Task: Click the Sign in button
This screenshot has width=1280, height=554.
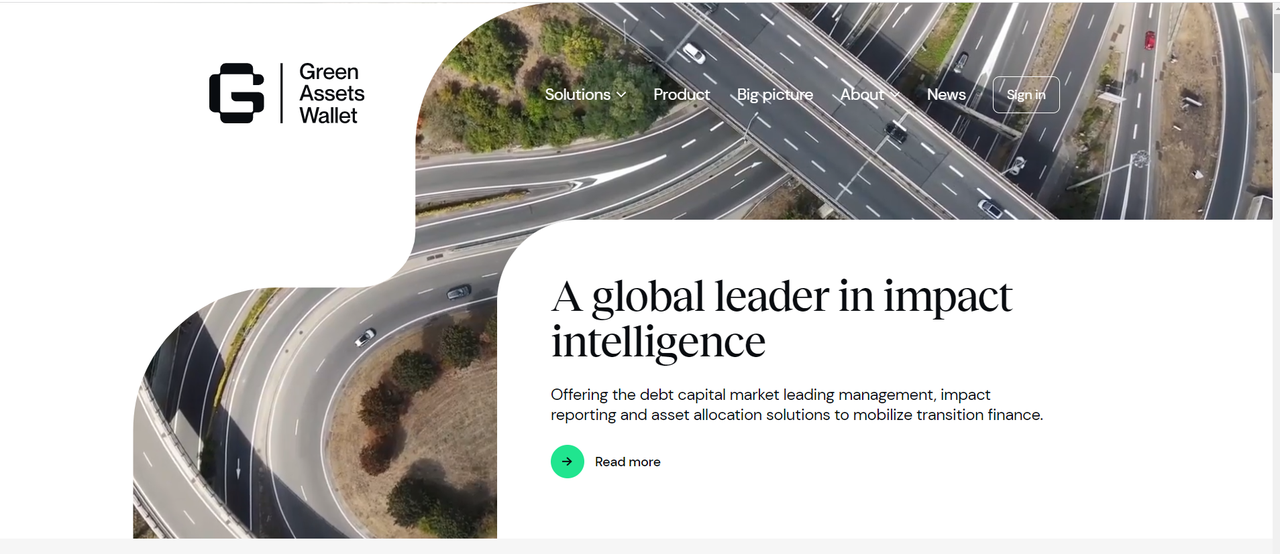Action: [1026, 95]
